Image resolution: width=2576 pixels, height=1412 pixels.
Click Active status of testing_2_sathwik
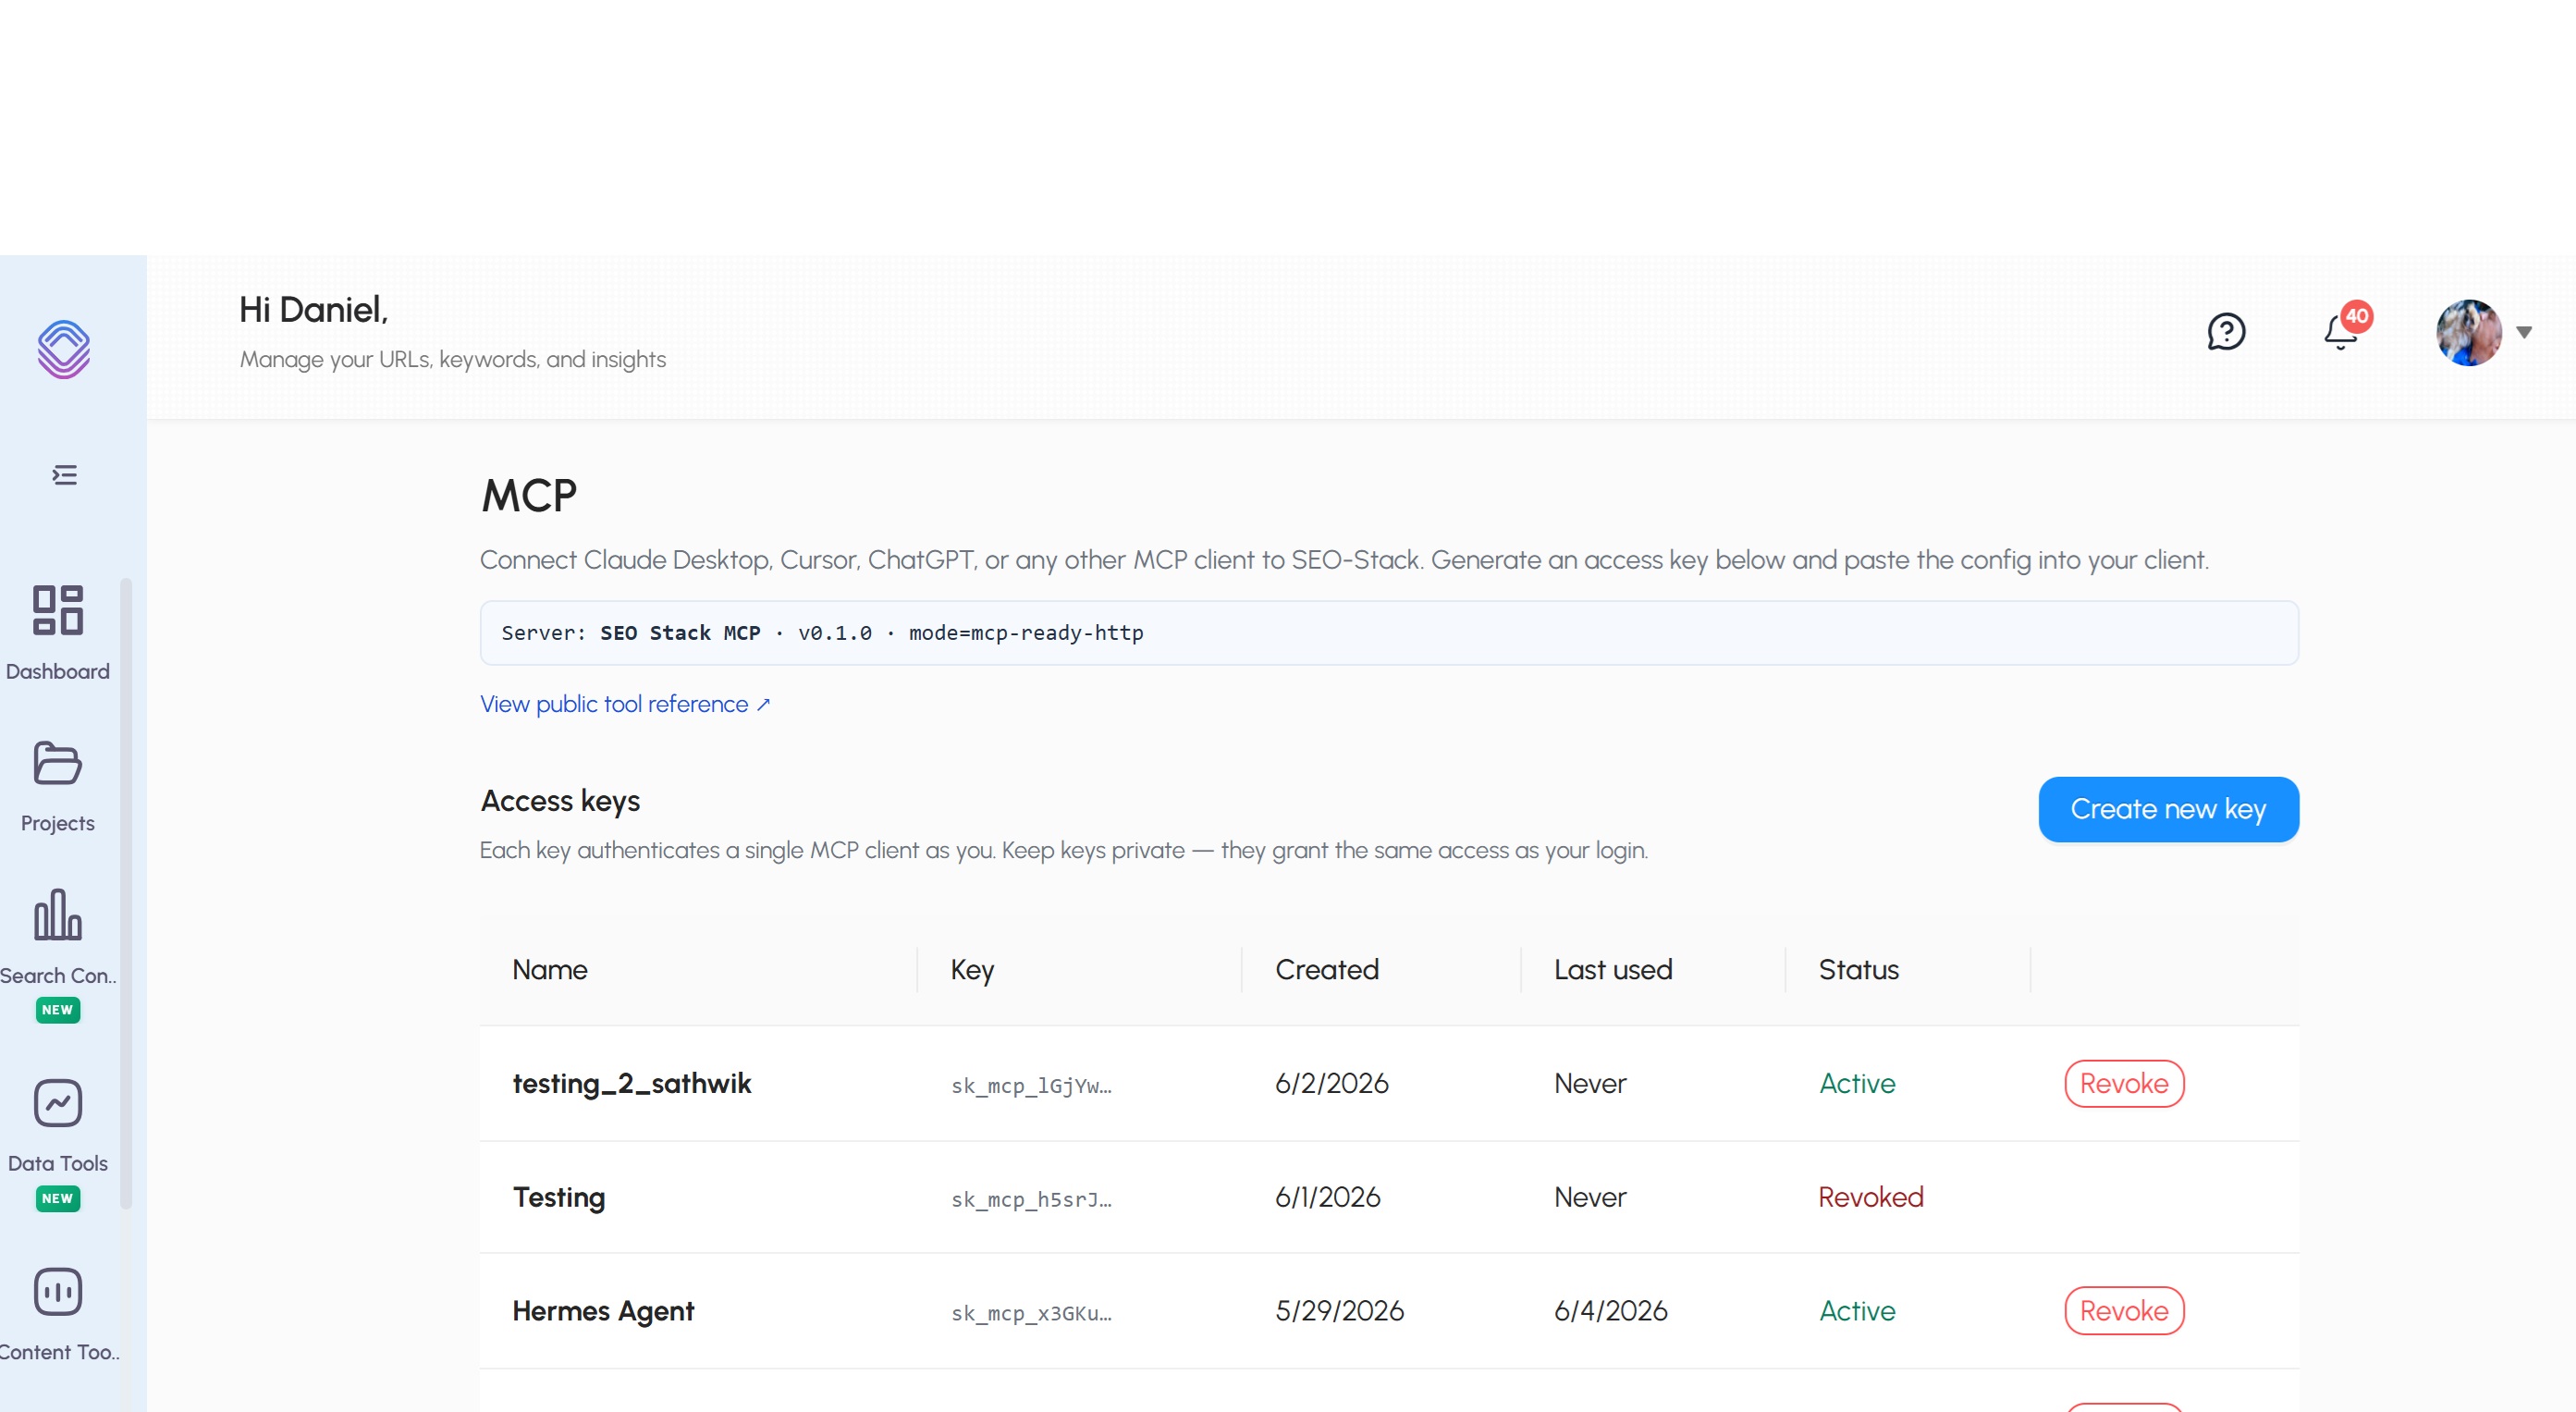click(x=1857, y=1084)
